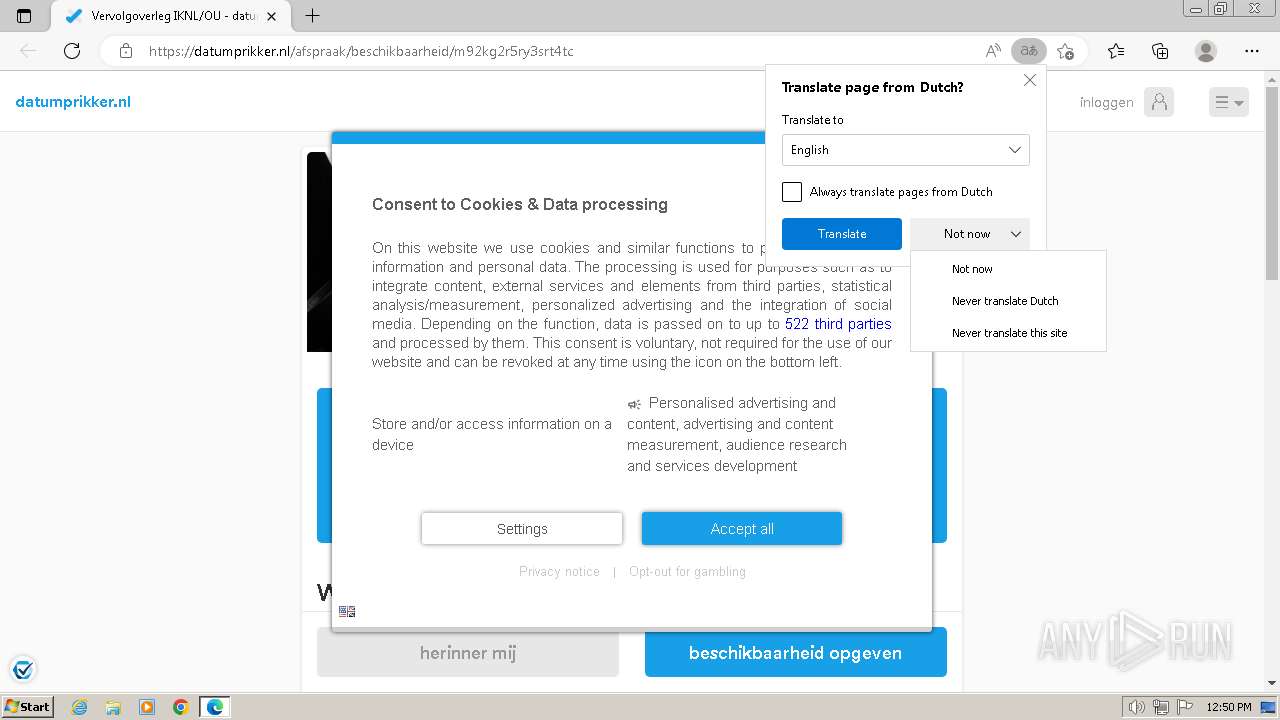
Task: Open tab actions menu icon
Action: point(24,16)
